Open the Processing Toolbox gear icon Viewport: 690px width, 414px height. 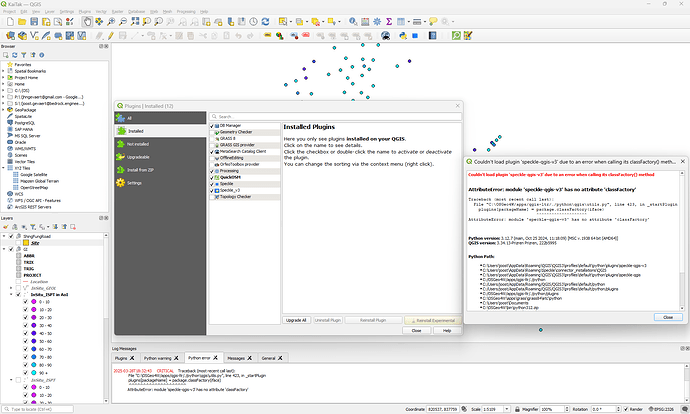tap(377, 22)
